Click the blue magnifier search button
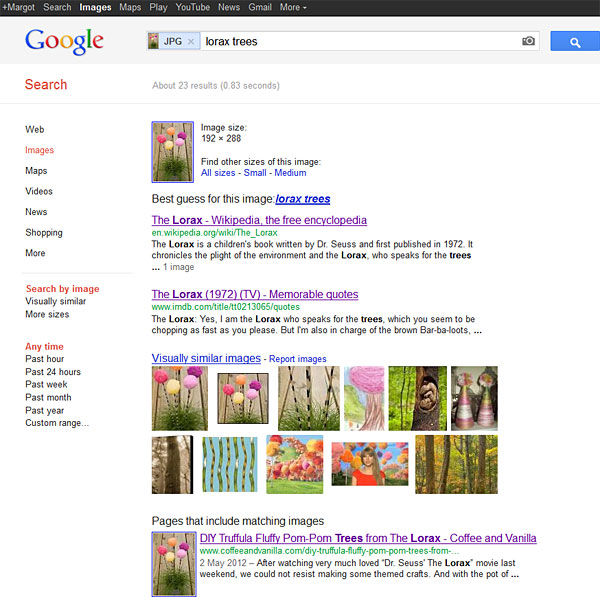 pyautogui.click(x=575, y=41)
